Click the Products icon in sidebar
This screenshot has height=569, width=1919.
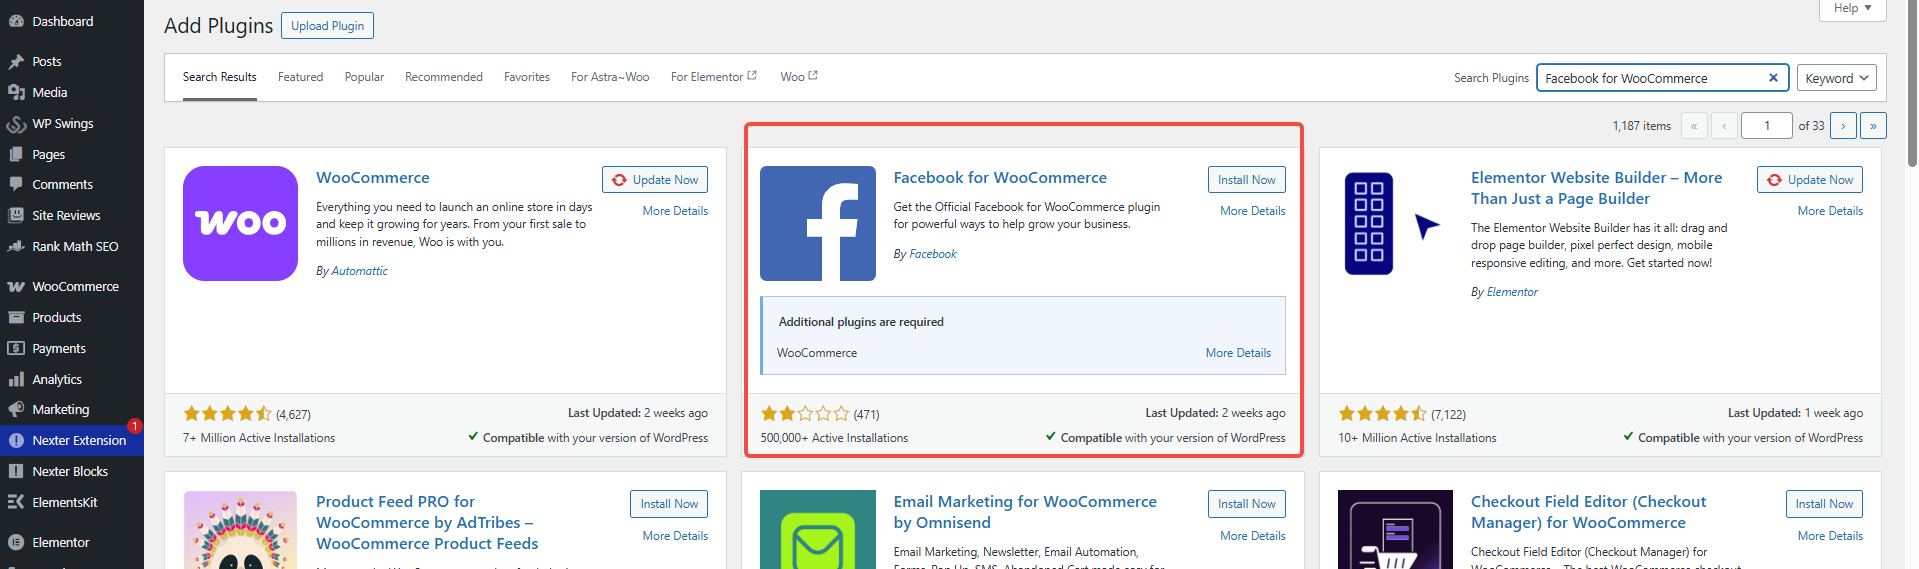[16, 317]
